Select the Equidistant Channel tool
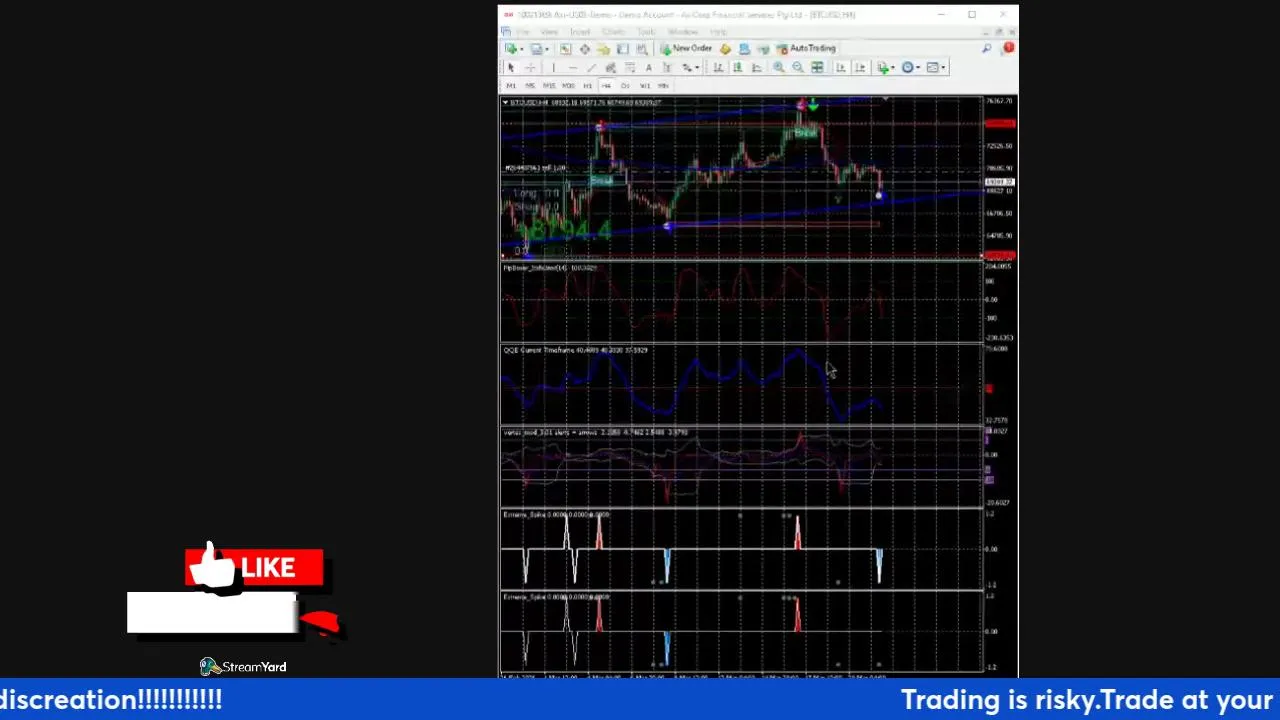The width and height of the screenshot is (1280, 720). [611, 67]
